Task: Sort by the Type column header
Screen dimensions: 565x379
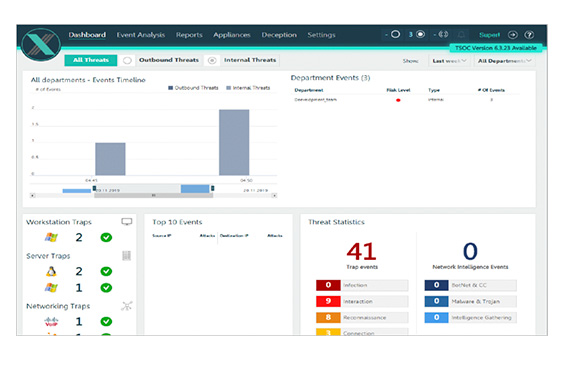Action: coord(434,90)
